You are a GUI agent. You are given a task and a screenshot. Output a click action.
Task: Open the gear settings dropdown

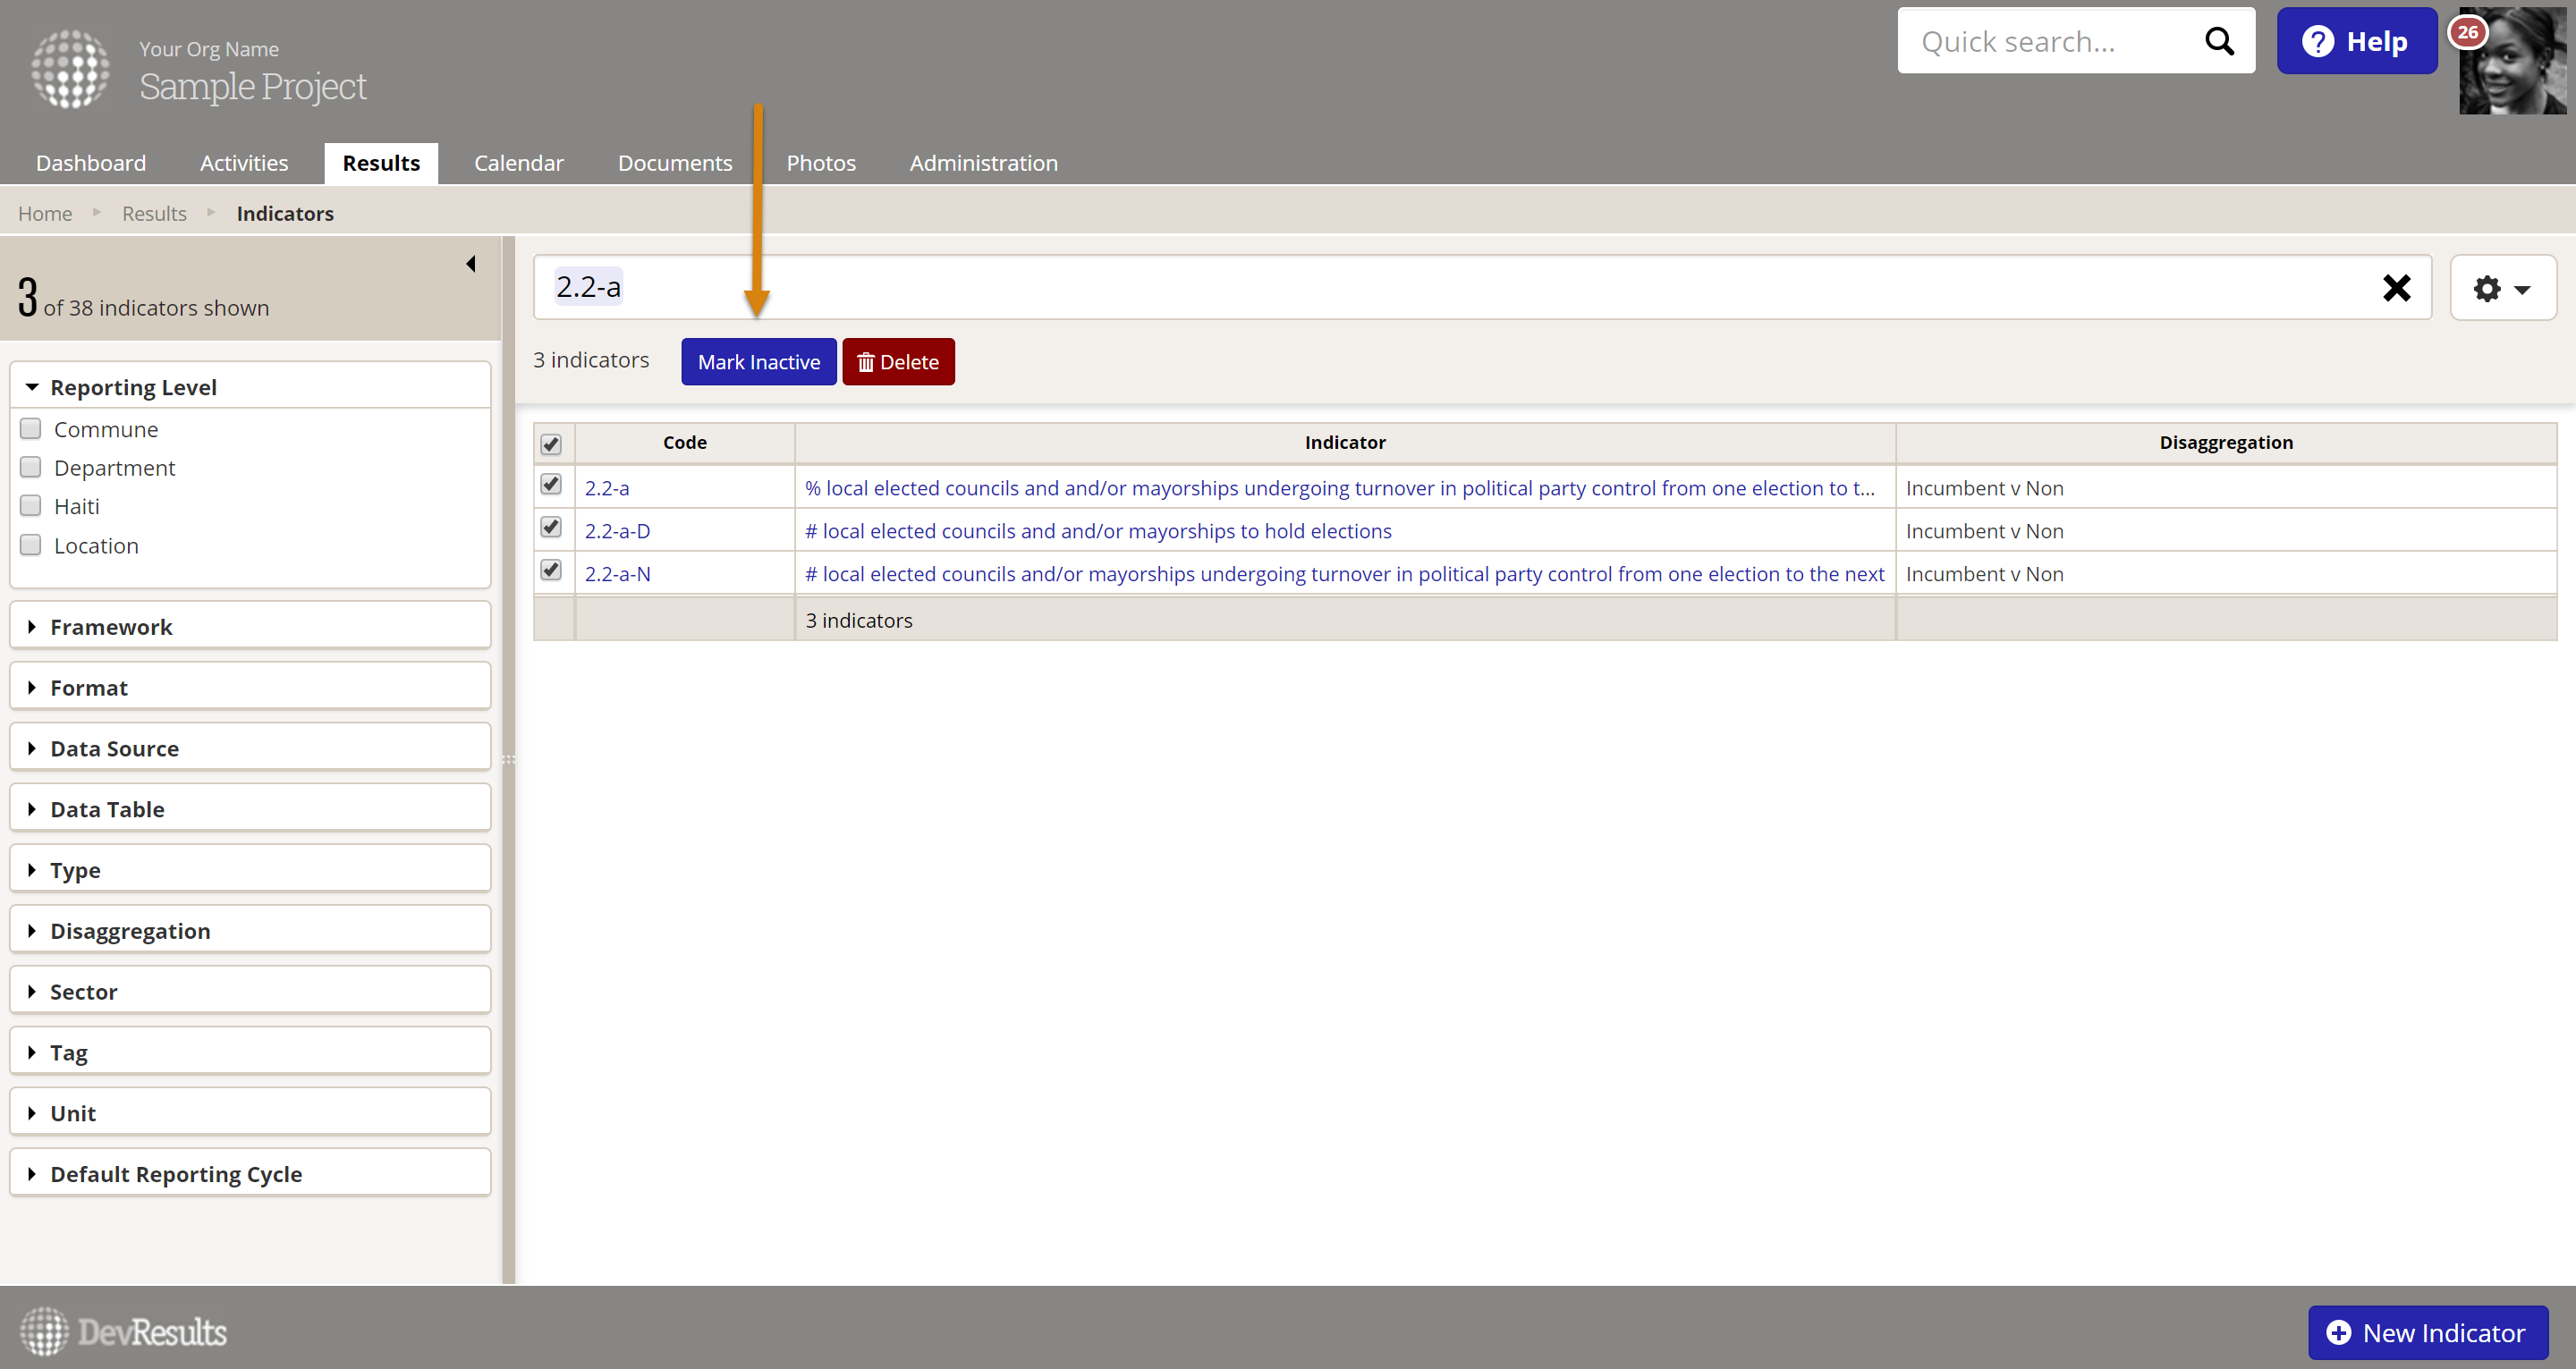coord(2502,288)
